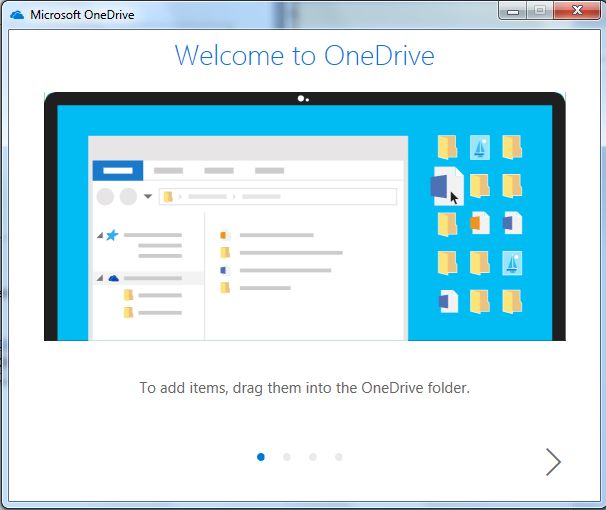Select the highlighted blue tab in the illustration
The image size is (606, 510).
coord(119,171)
